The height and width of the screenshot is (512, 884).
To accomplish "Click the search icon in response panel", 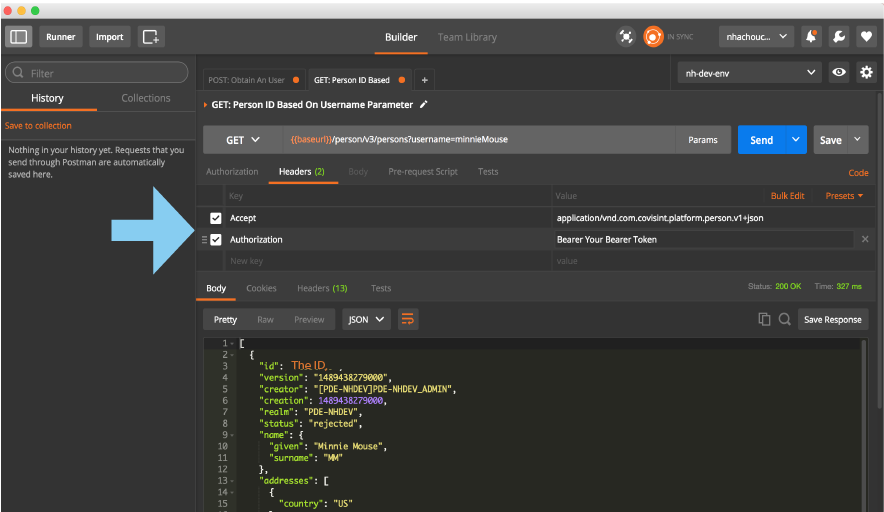I will point(785,319).
